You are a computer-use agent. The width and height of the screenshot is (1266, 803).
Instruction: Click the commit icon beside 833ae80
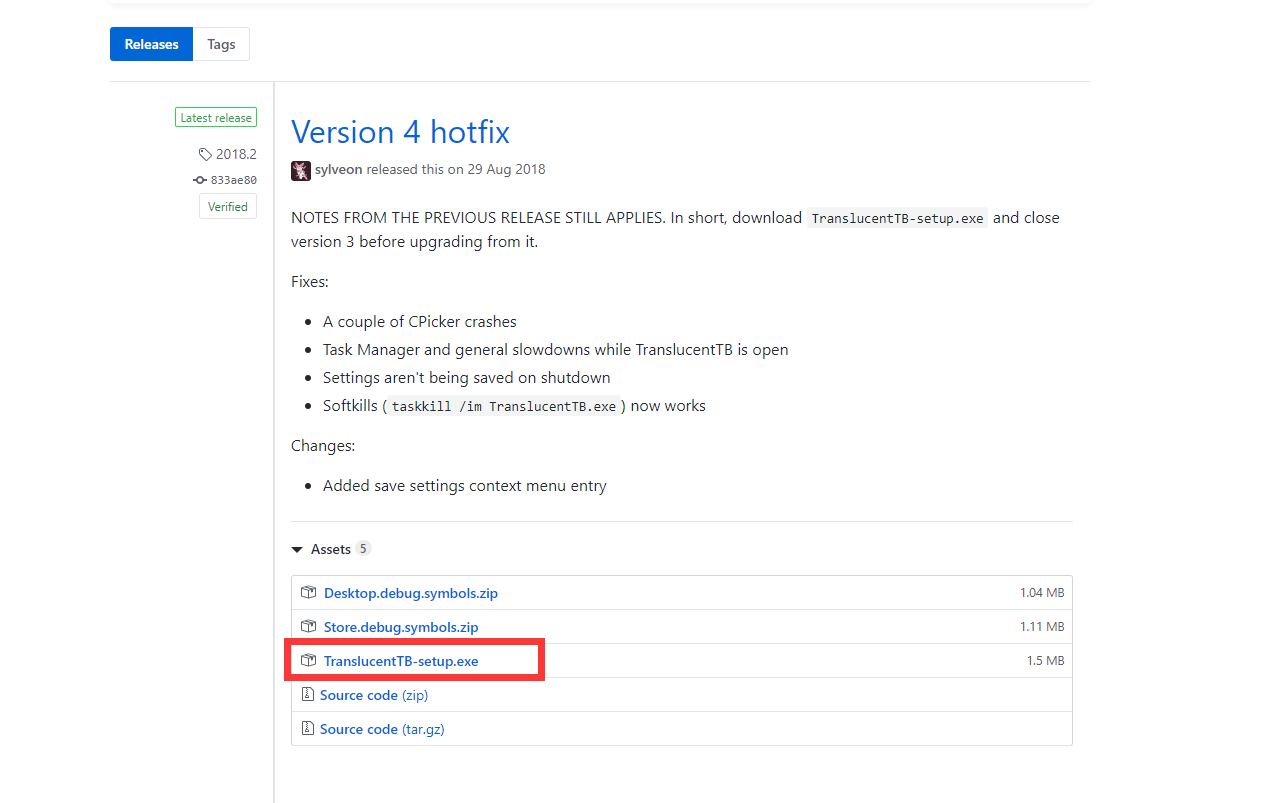200,180
